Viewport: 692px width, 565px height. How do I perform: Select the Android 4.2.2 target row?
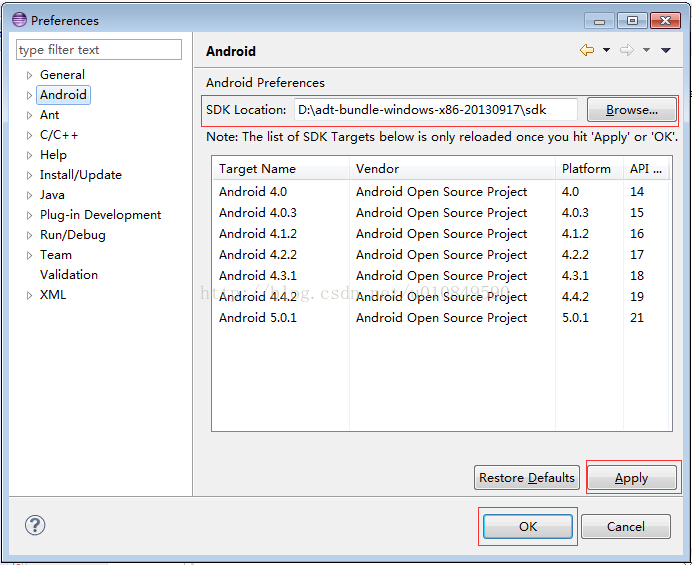coord(441,255)
